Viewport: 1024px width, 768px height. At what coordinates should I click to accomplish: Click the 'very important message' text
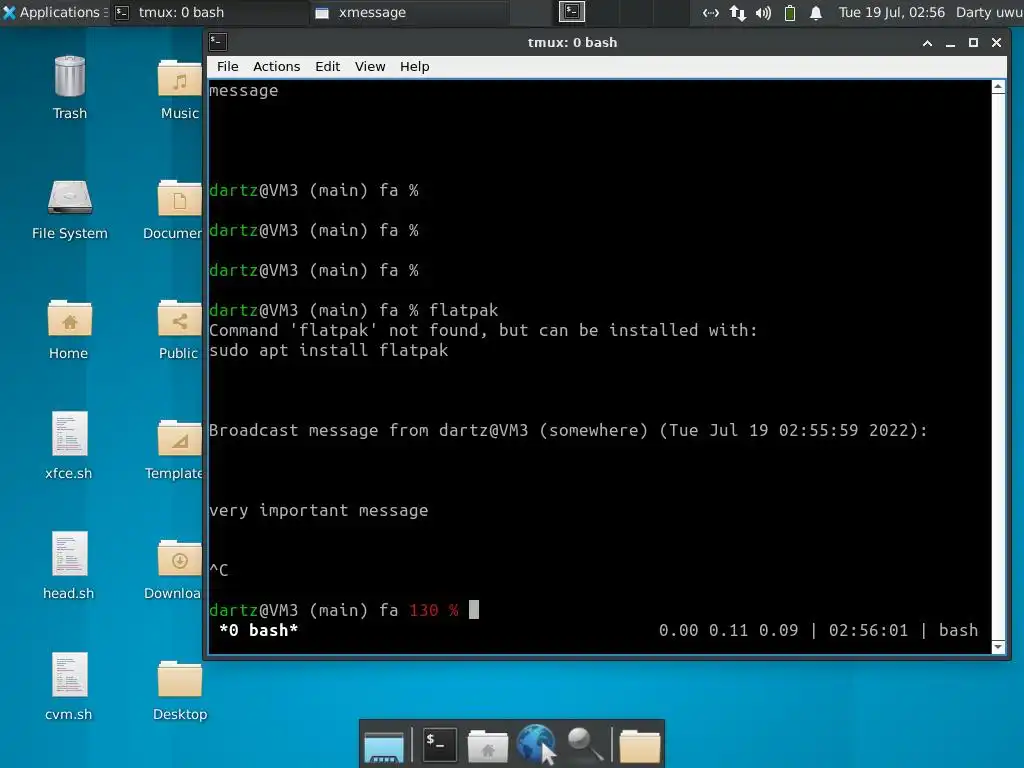click(319, 511)
